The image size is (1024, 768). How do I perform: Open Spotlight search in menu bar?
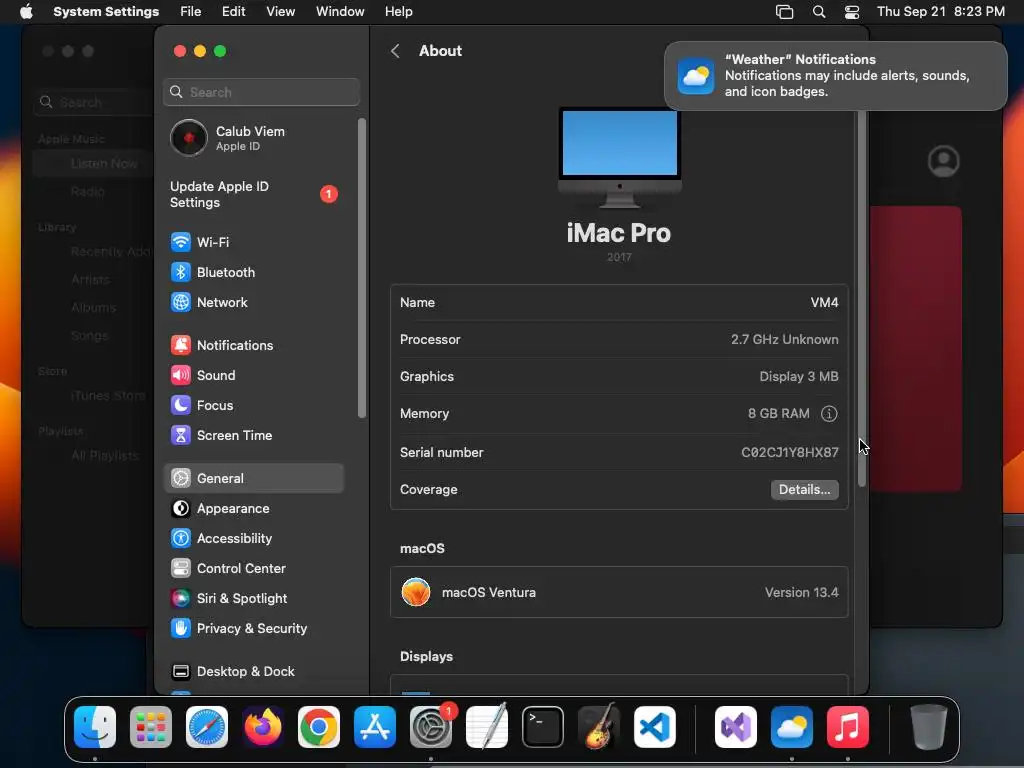pos(819,12)
